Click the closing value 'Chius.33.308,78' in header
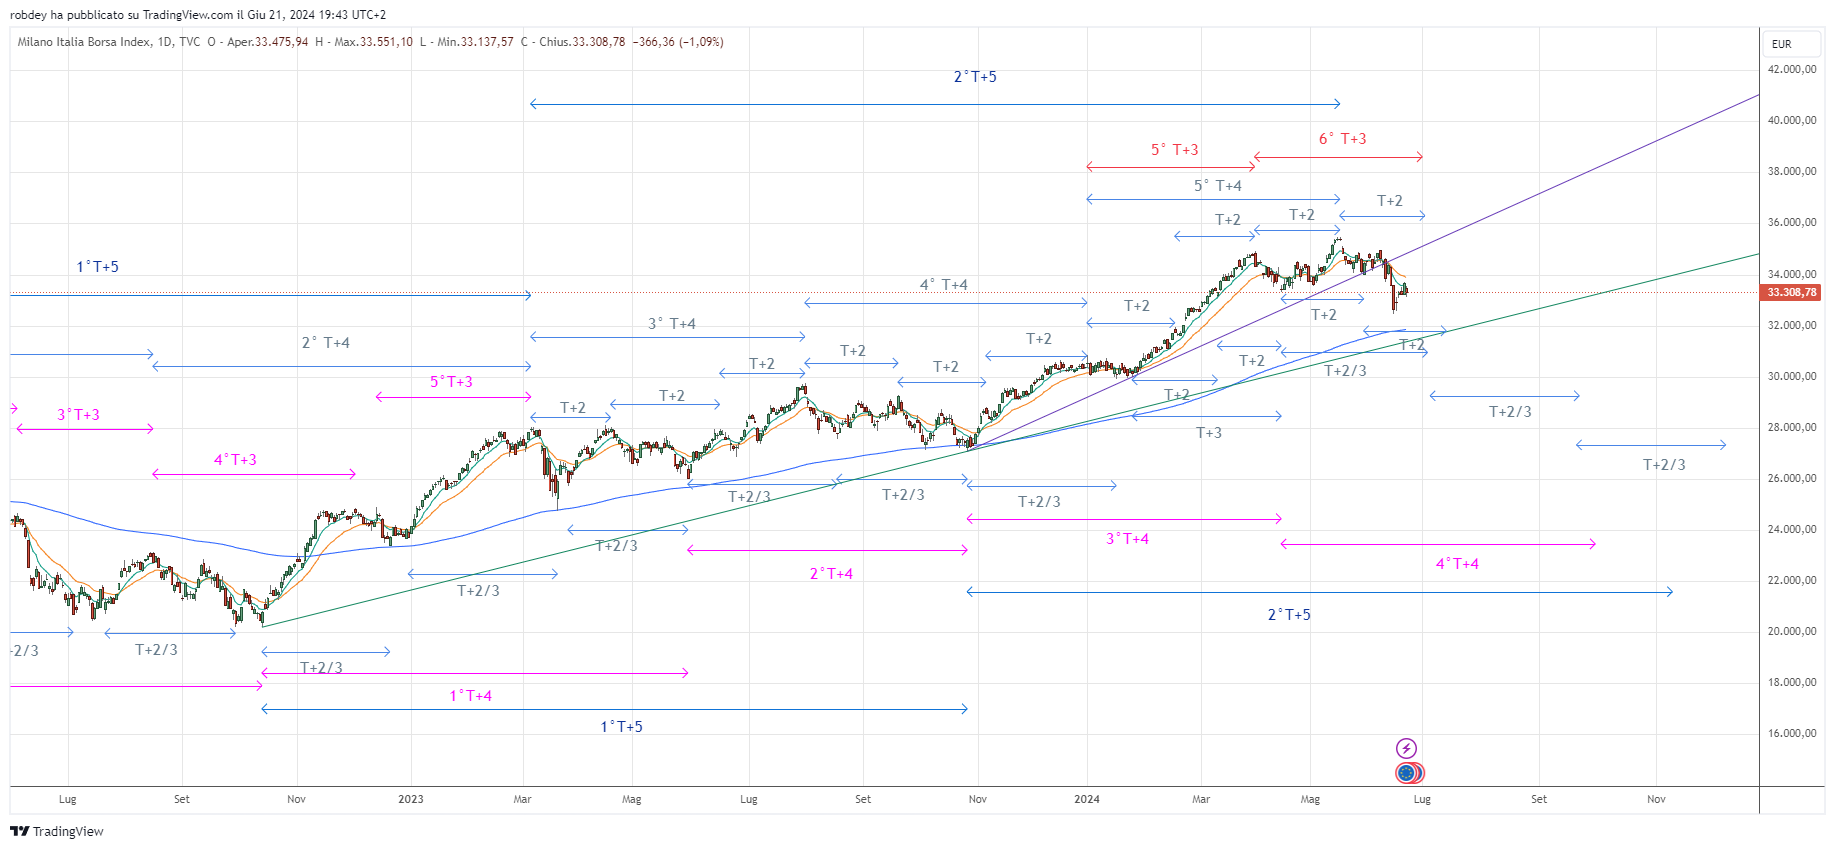Image resolution: width=1835 pixels, height=849 pixels. coord(582,42)
